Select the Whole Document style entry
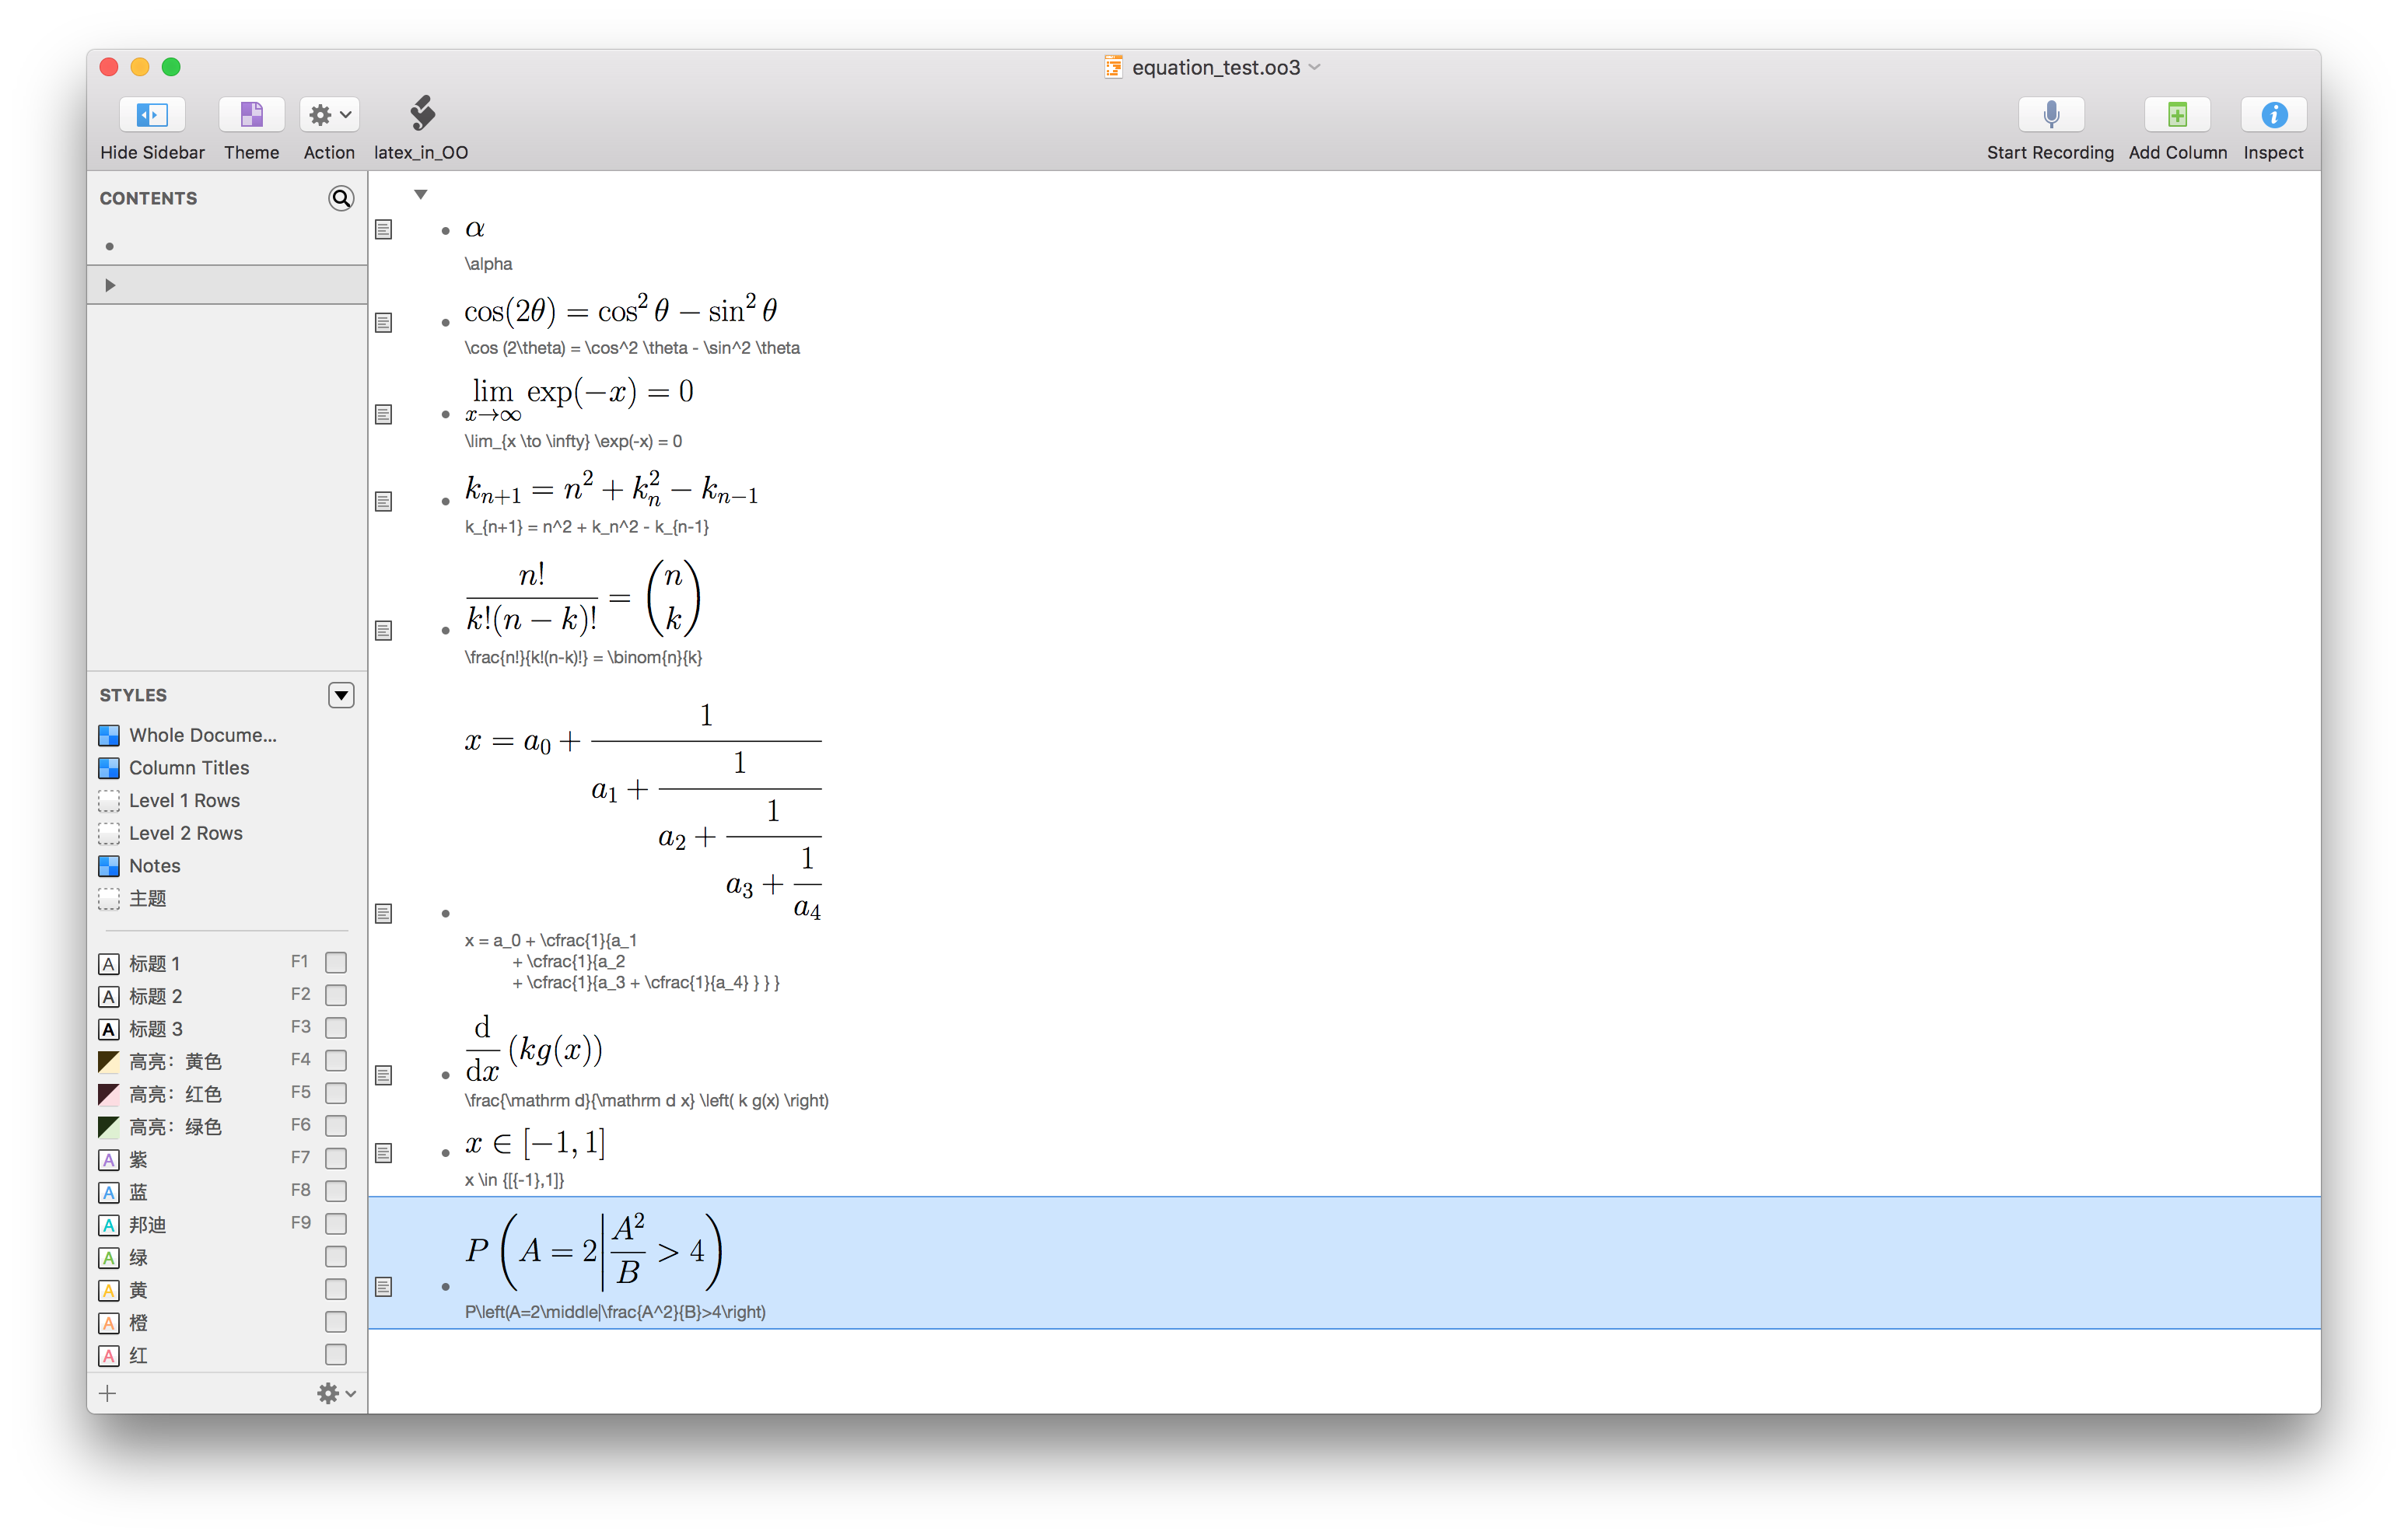The image size is (2408, 1538). point(203,735)
